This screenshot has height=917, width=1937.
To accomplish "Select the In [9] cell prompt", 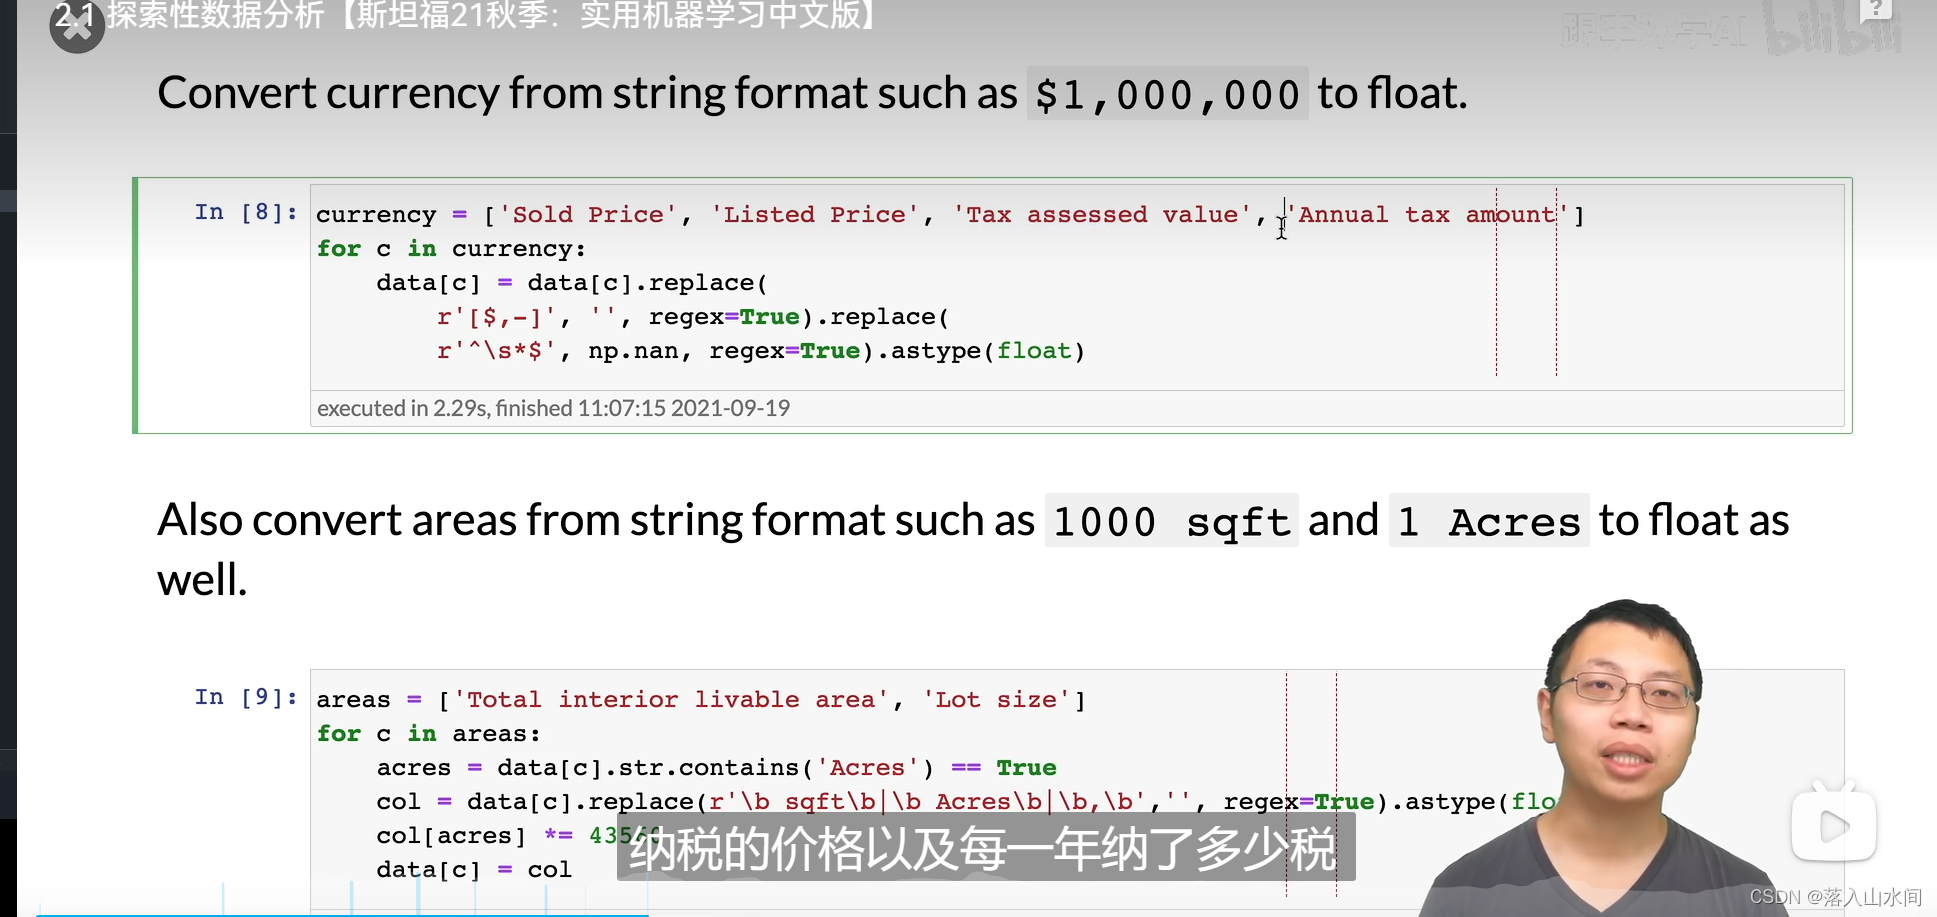I will [x=246, y=697].
